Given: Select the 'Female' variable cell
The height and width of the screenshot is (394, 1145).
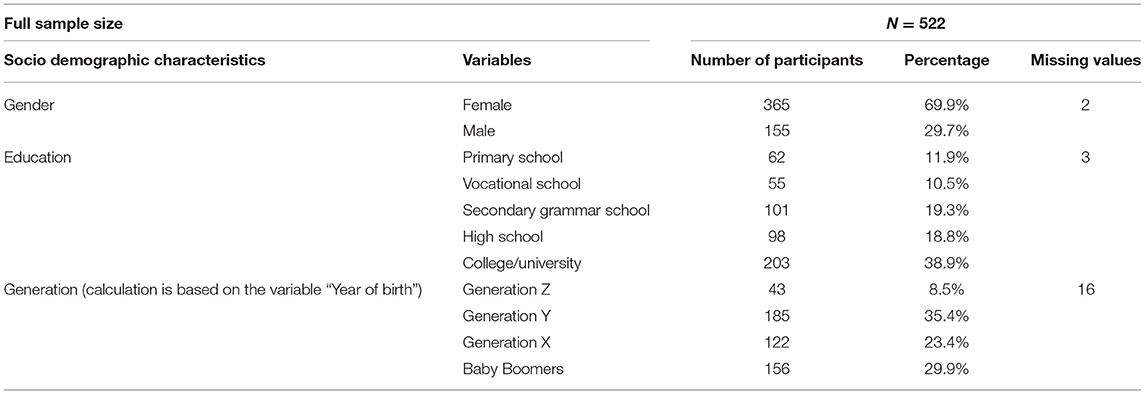Looking at the screenshot, I should click(x=487, y=105).
